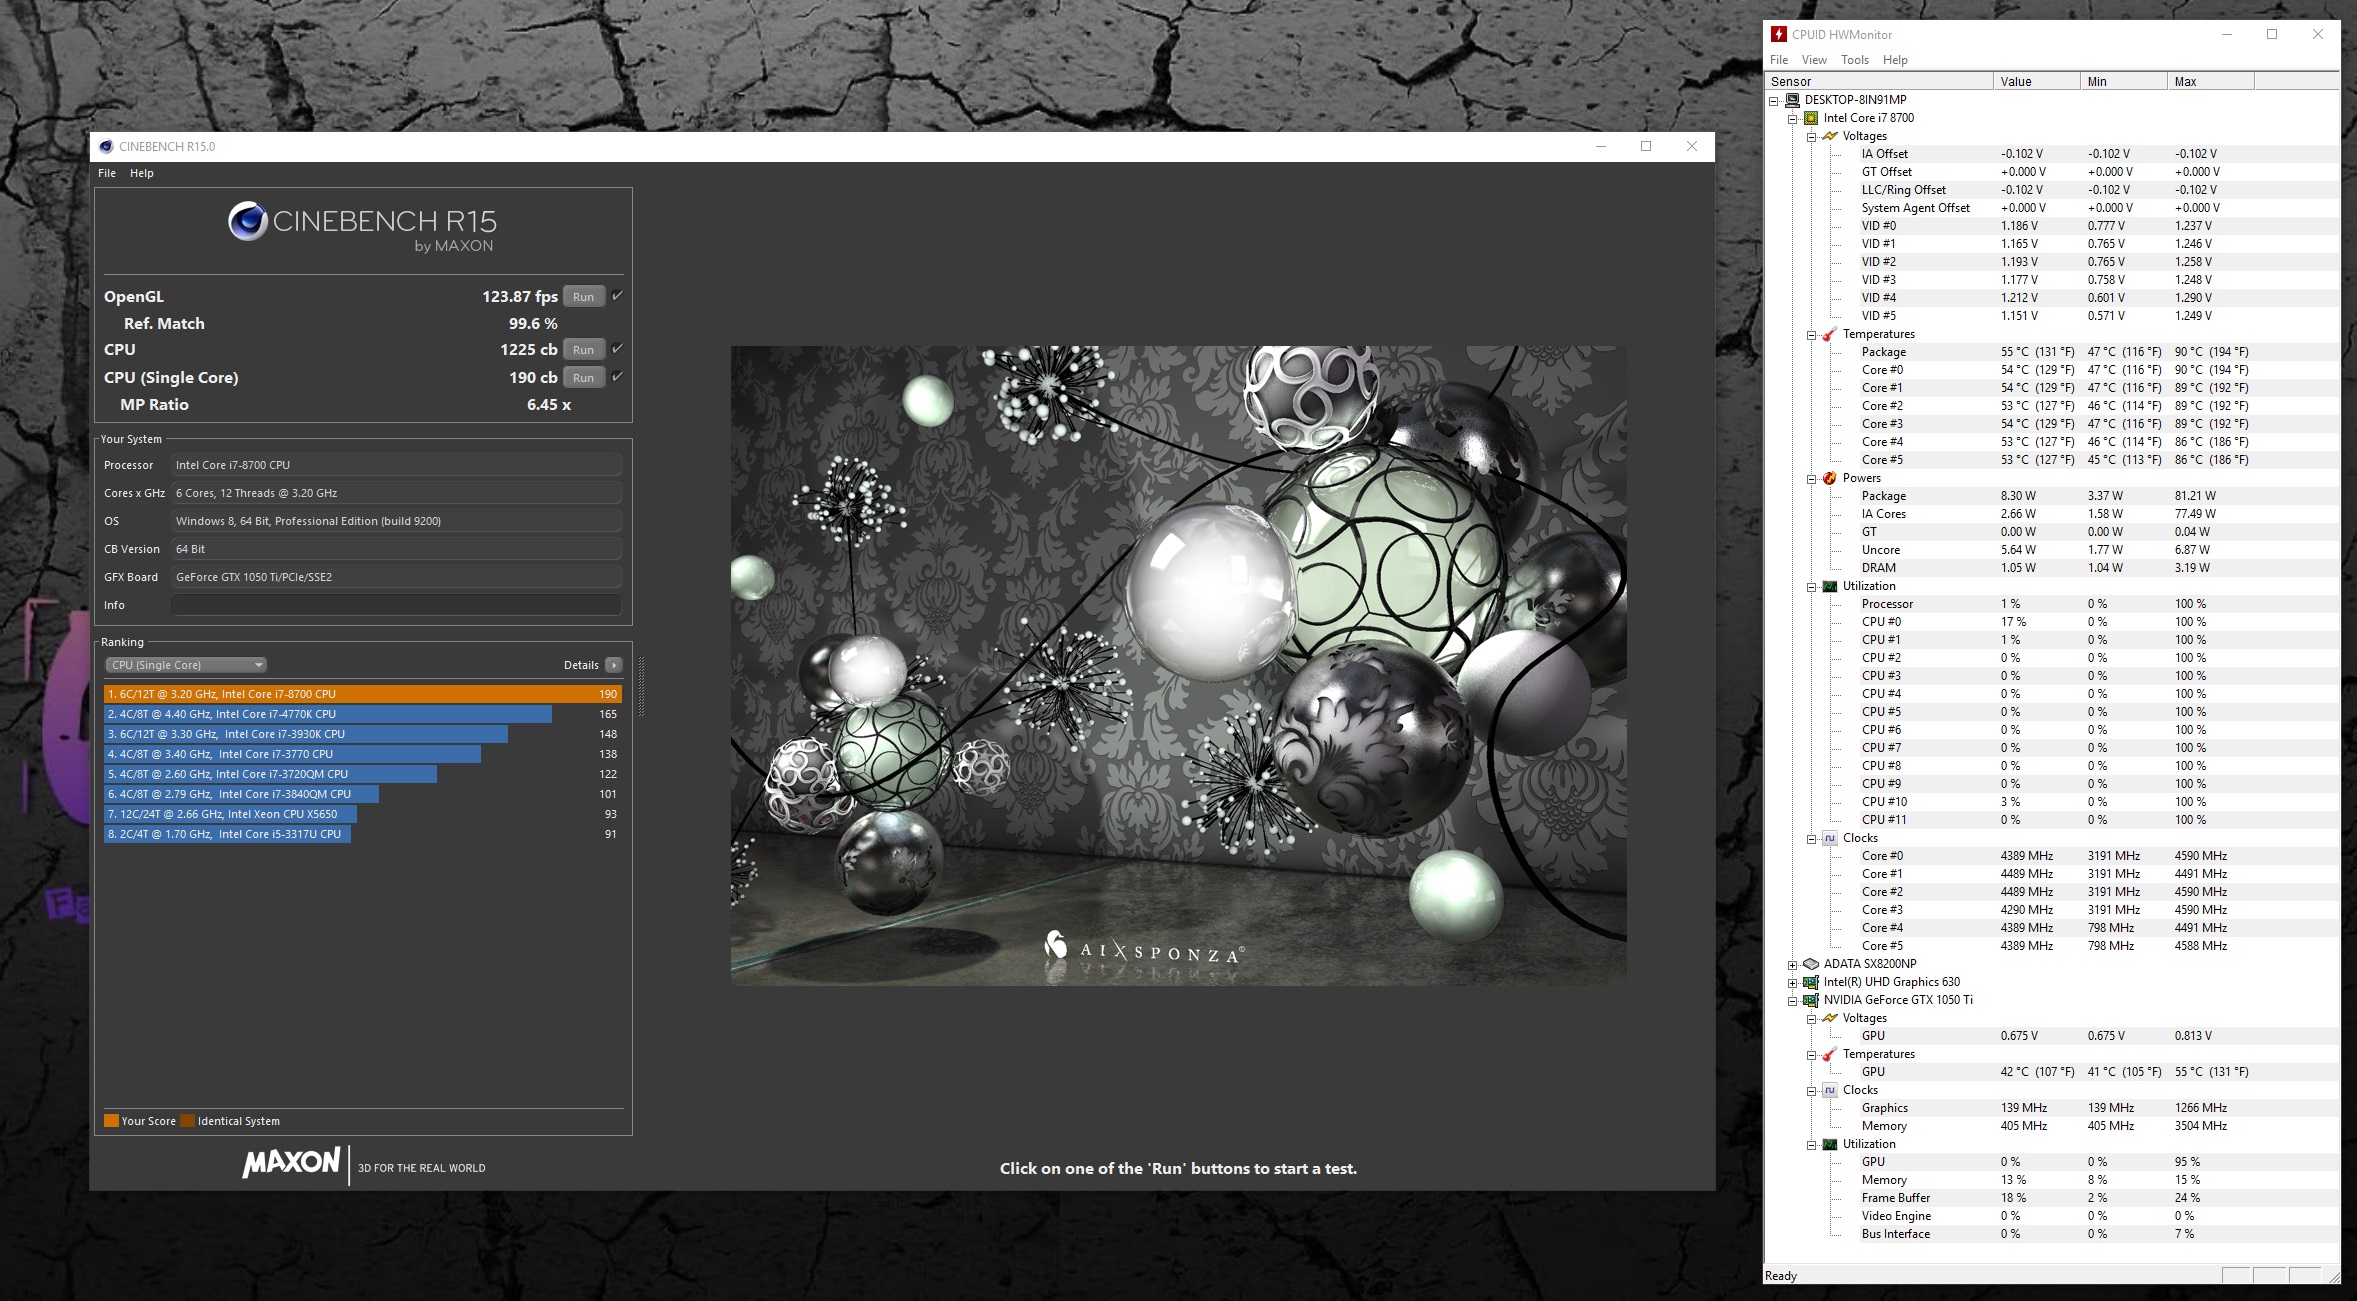Image resolution: width=2357 pixels, height=1301 pixels.
Task: Collapse the CPU Voltages section
Action: click(1811, 137)
